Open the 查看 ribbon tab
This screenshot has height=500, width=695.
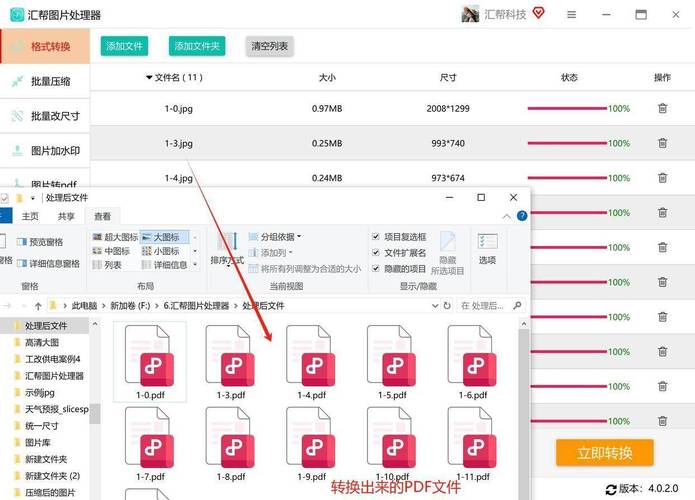[x=102, y=216]
